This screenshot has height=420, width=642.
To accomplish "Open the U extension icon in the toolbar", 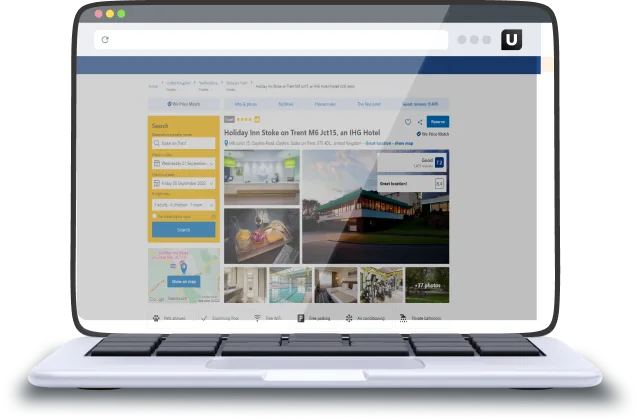I will click(x=511, y=40).
